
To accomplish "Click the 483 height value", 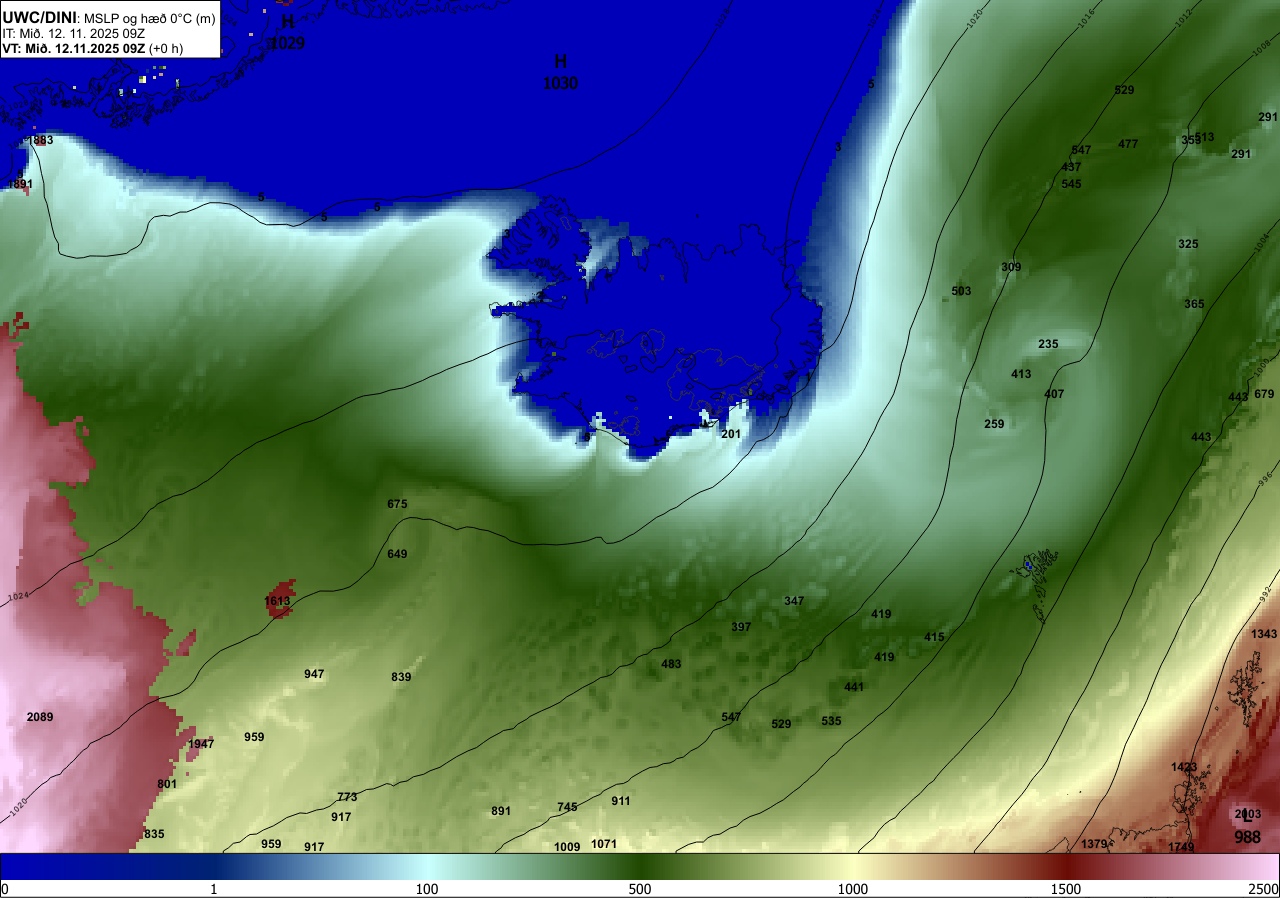I will point(671,664).
